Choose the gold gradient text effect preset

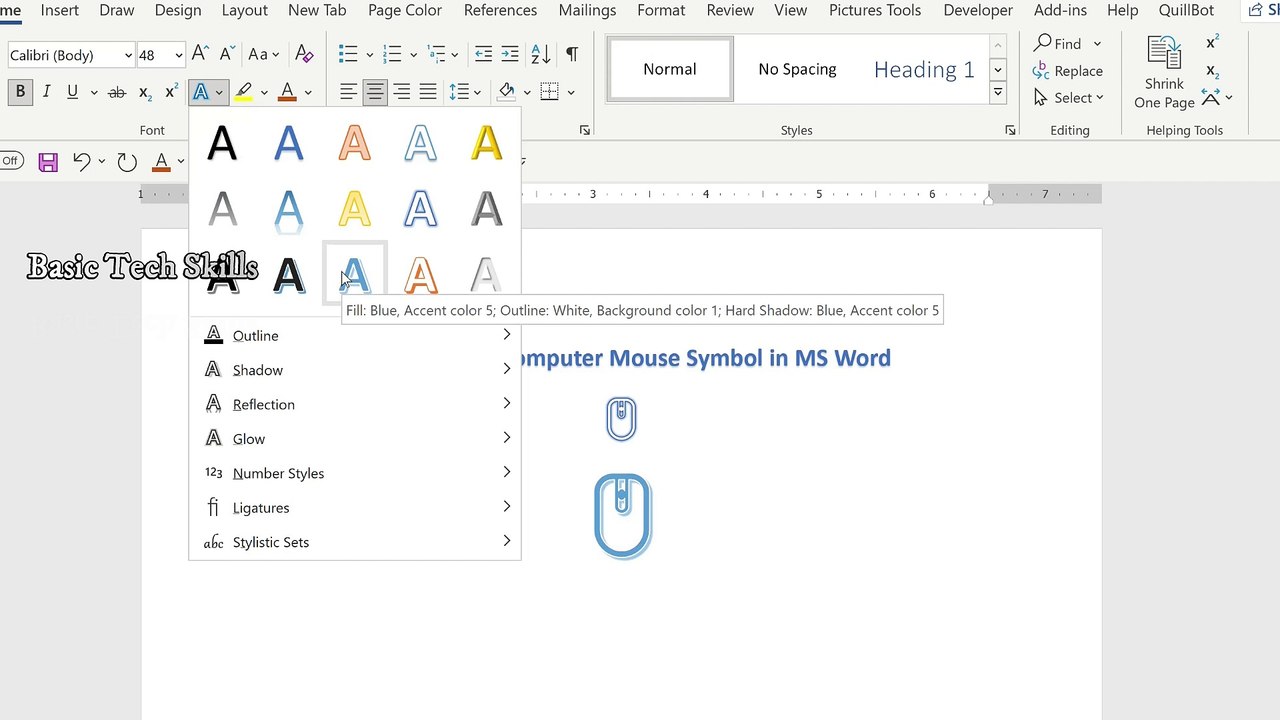point(487,143)
